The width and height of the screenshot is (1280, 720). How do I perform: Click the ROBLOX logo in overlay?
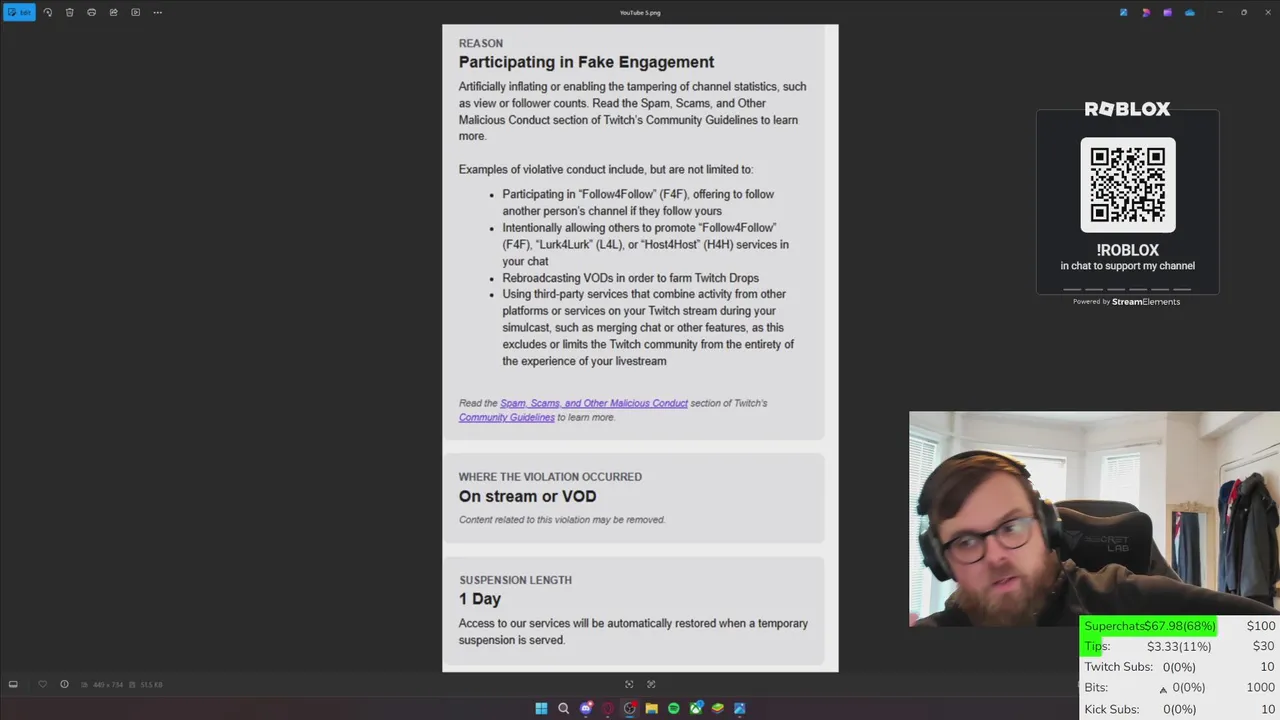tap(1128, 109)
